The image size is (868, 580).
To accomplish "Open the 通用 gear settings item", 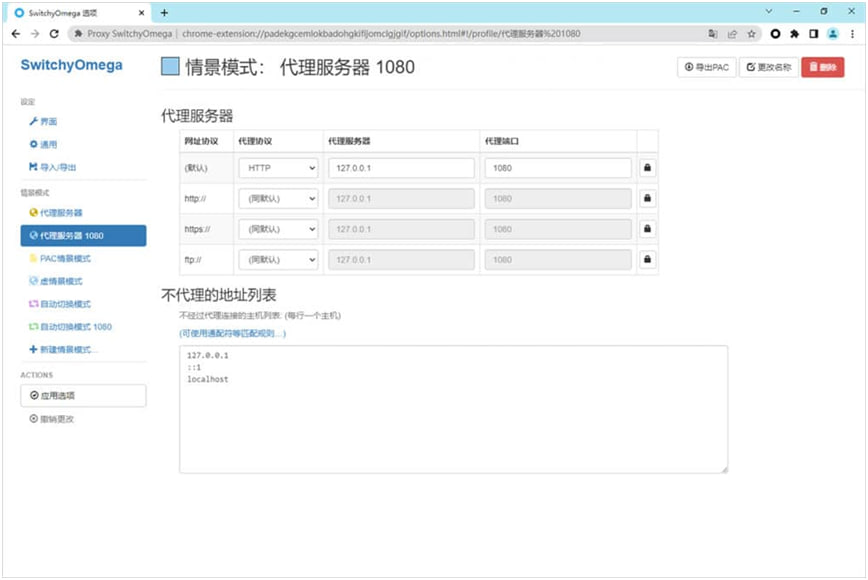I will tap(43, 144).
